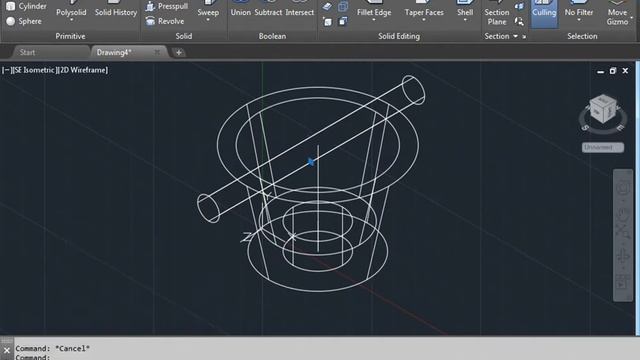Viewport: 640px width, 360px height.
Task: Activate the Revolve tool
Action: click(165, 21)
